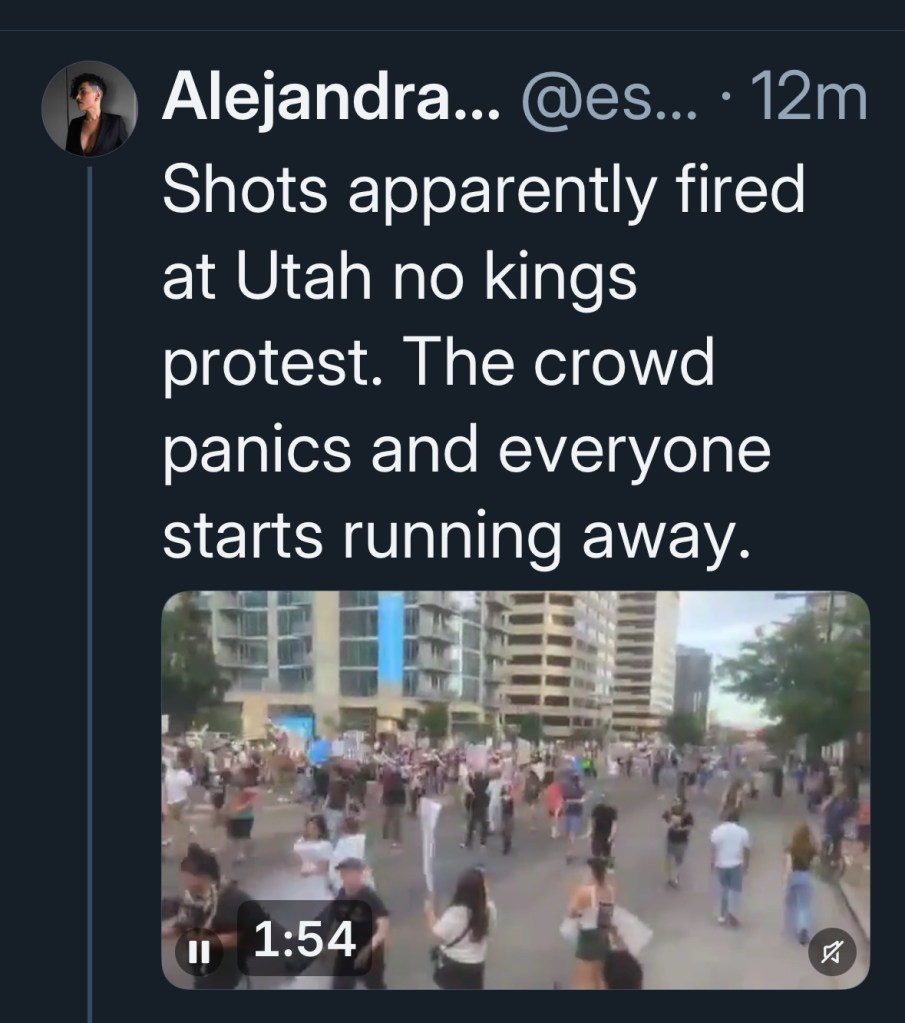Tap the person in white shirt holding sign
This screenshot has height=1023, width=905.
(463, 925)
